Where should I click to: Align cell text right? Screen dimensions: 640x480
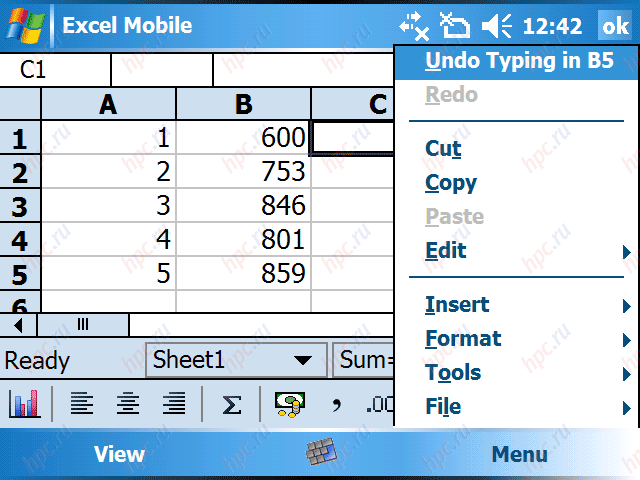coord(174,404)
